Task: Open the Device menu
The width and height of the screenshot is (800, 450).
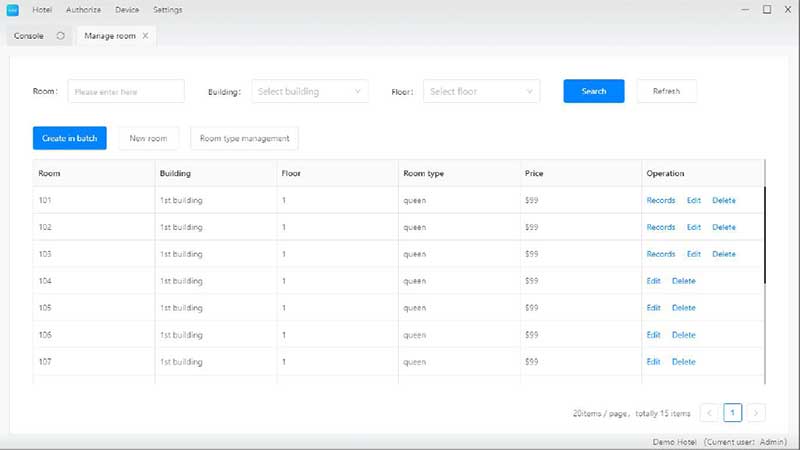Action: (127, 10)
